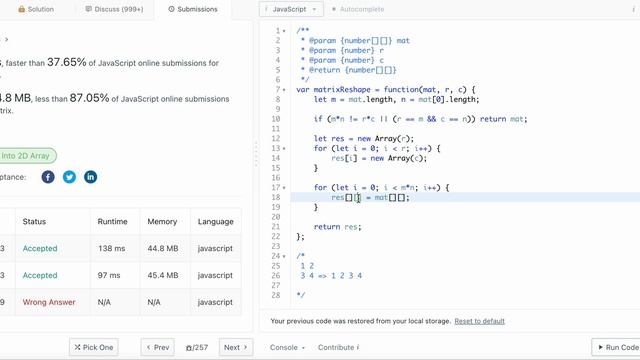Expand the Console panel
This screenshot has width=640, height=360.
[x=287, y=347]
